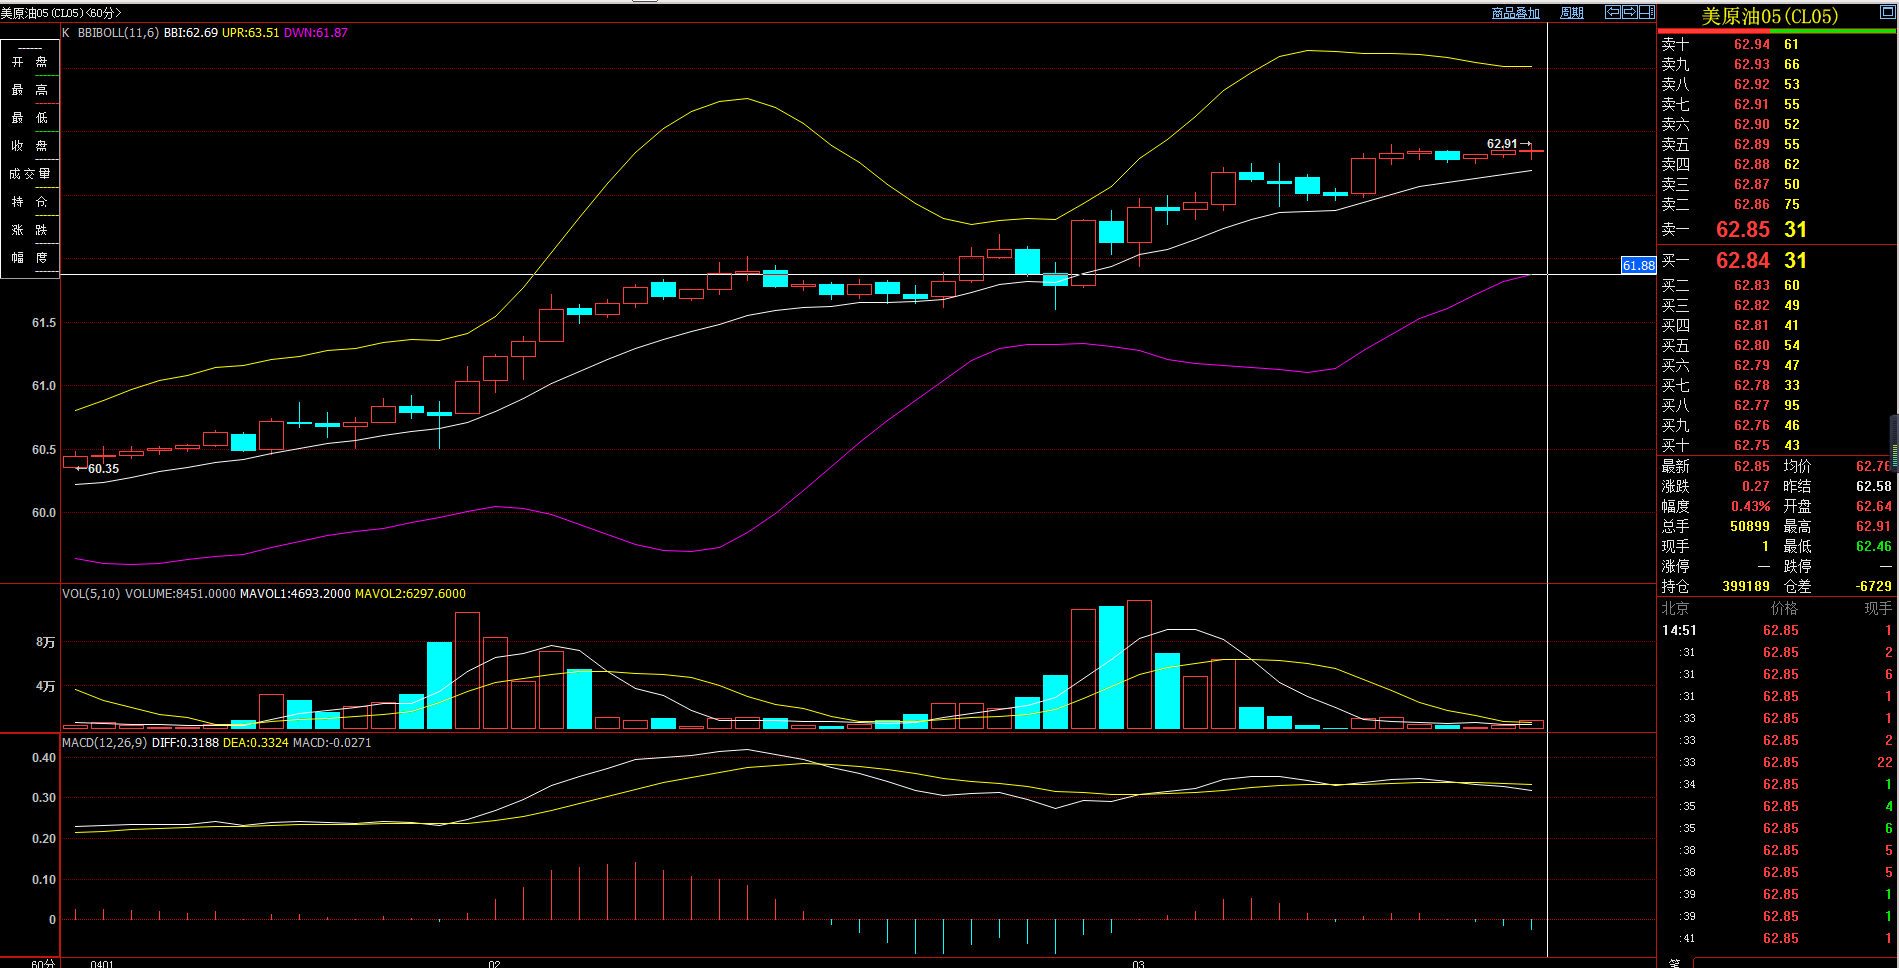Viewport: 1899px width, 968px height.
Task: Click the 开盘 label in info box
Action: click(x=29, y=62)
